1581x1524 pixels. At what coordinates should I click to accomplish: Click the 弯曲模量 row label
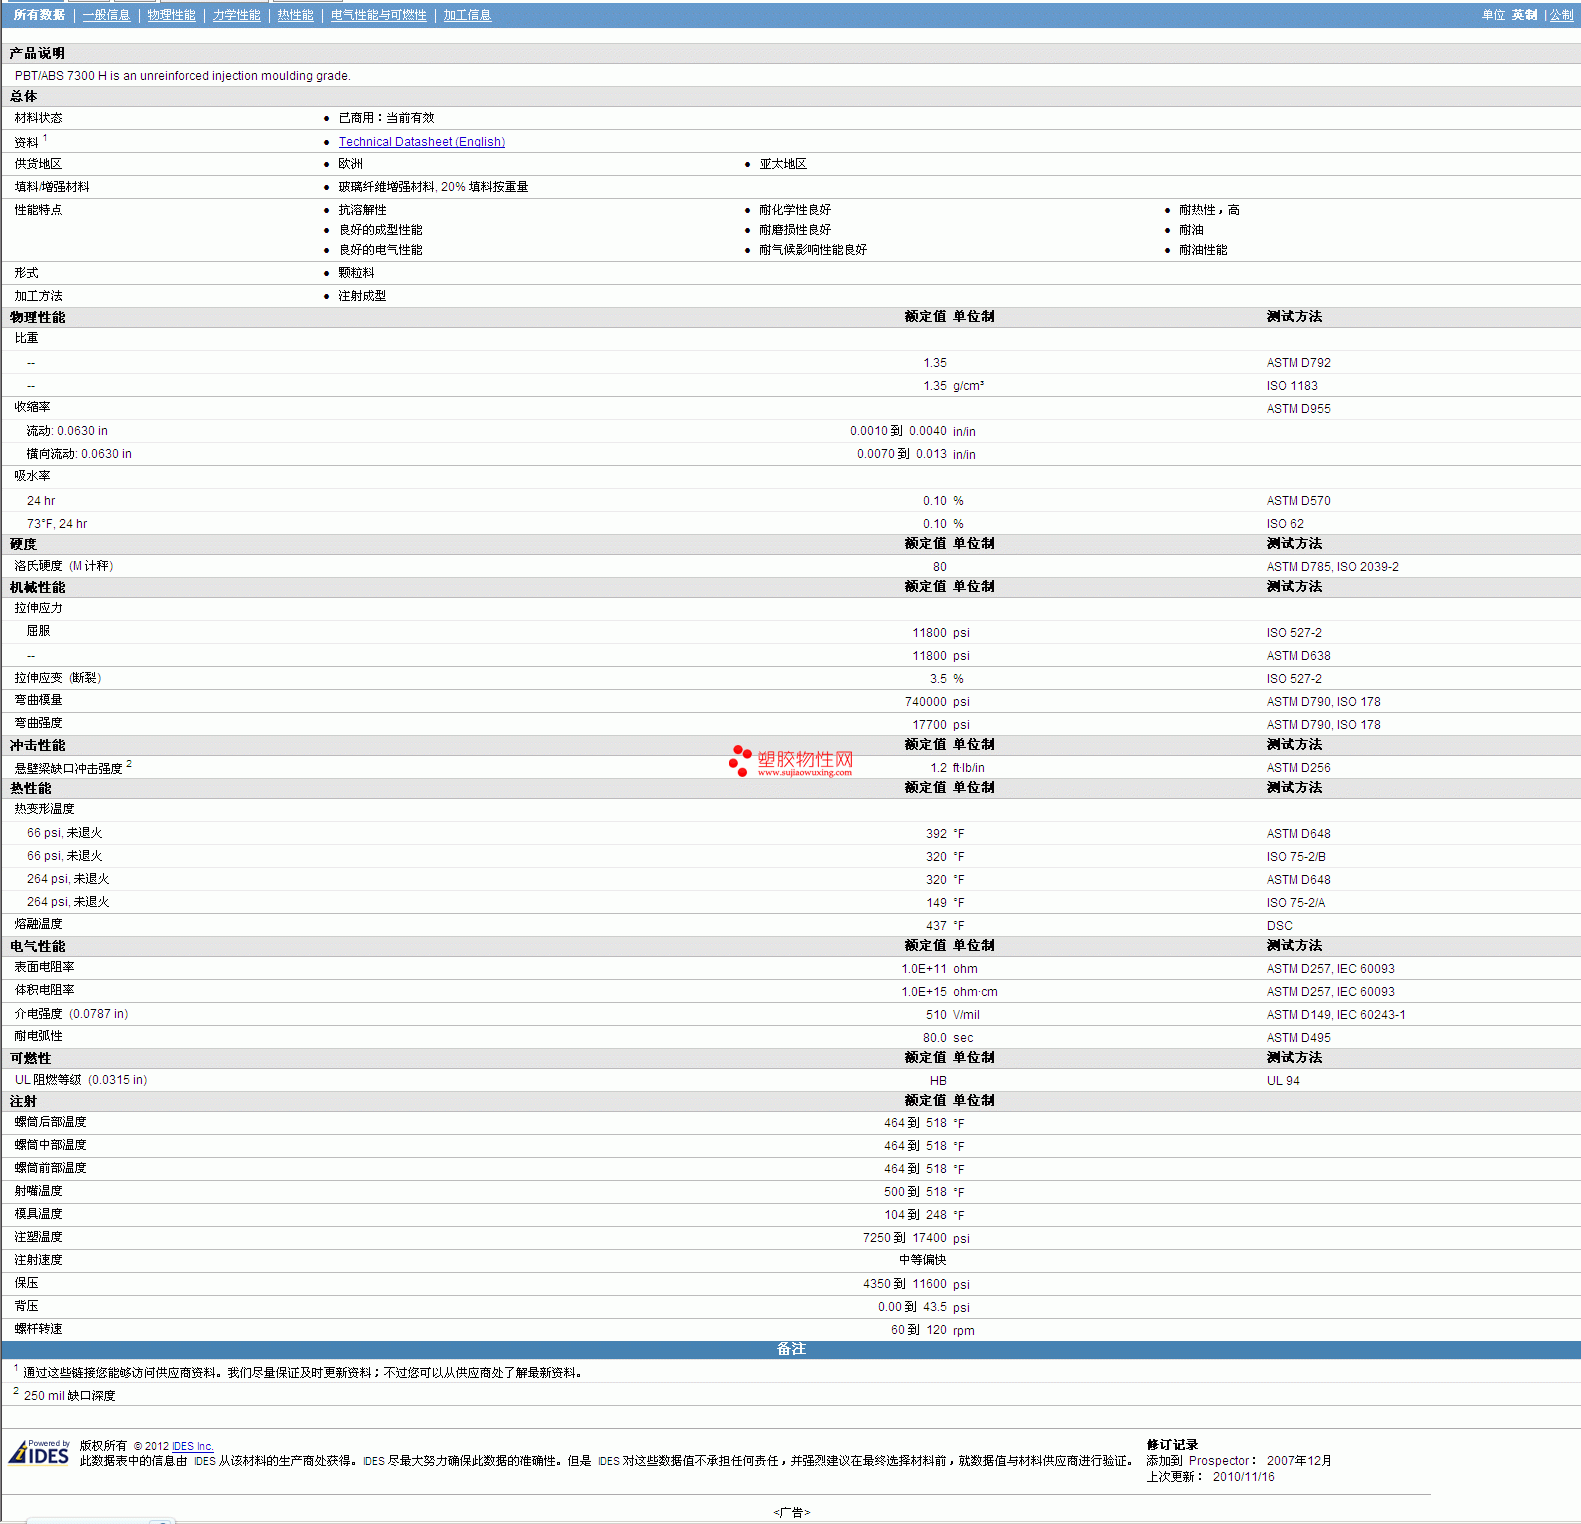tap(39, 700)
